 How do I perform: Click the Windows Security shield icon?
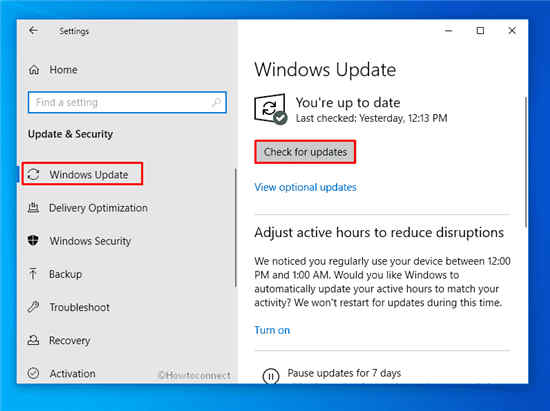click(x=33, y=241)
